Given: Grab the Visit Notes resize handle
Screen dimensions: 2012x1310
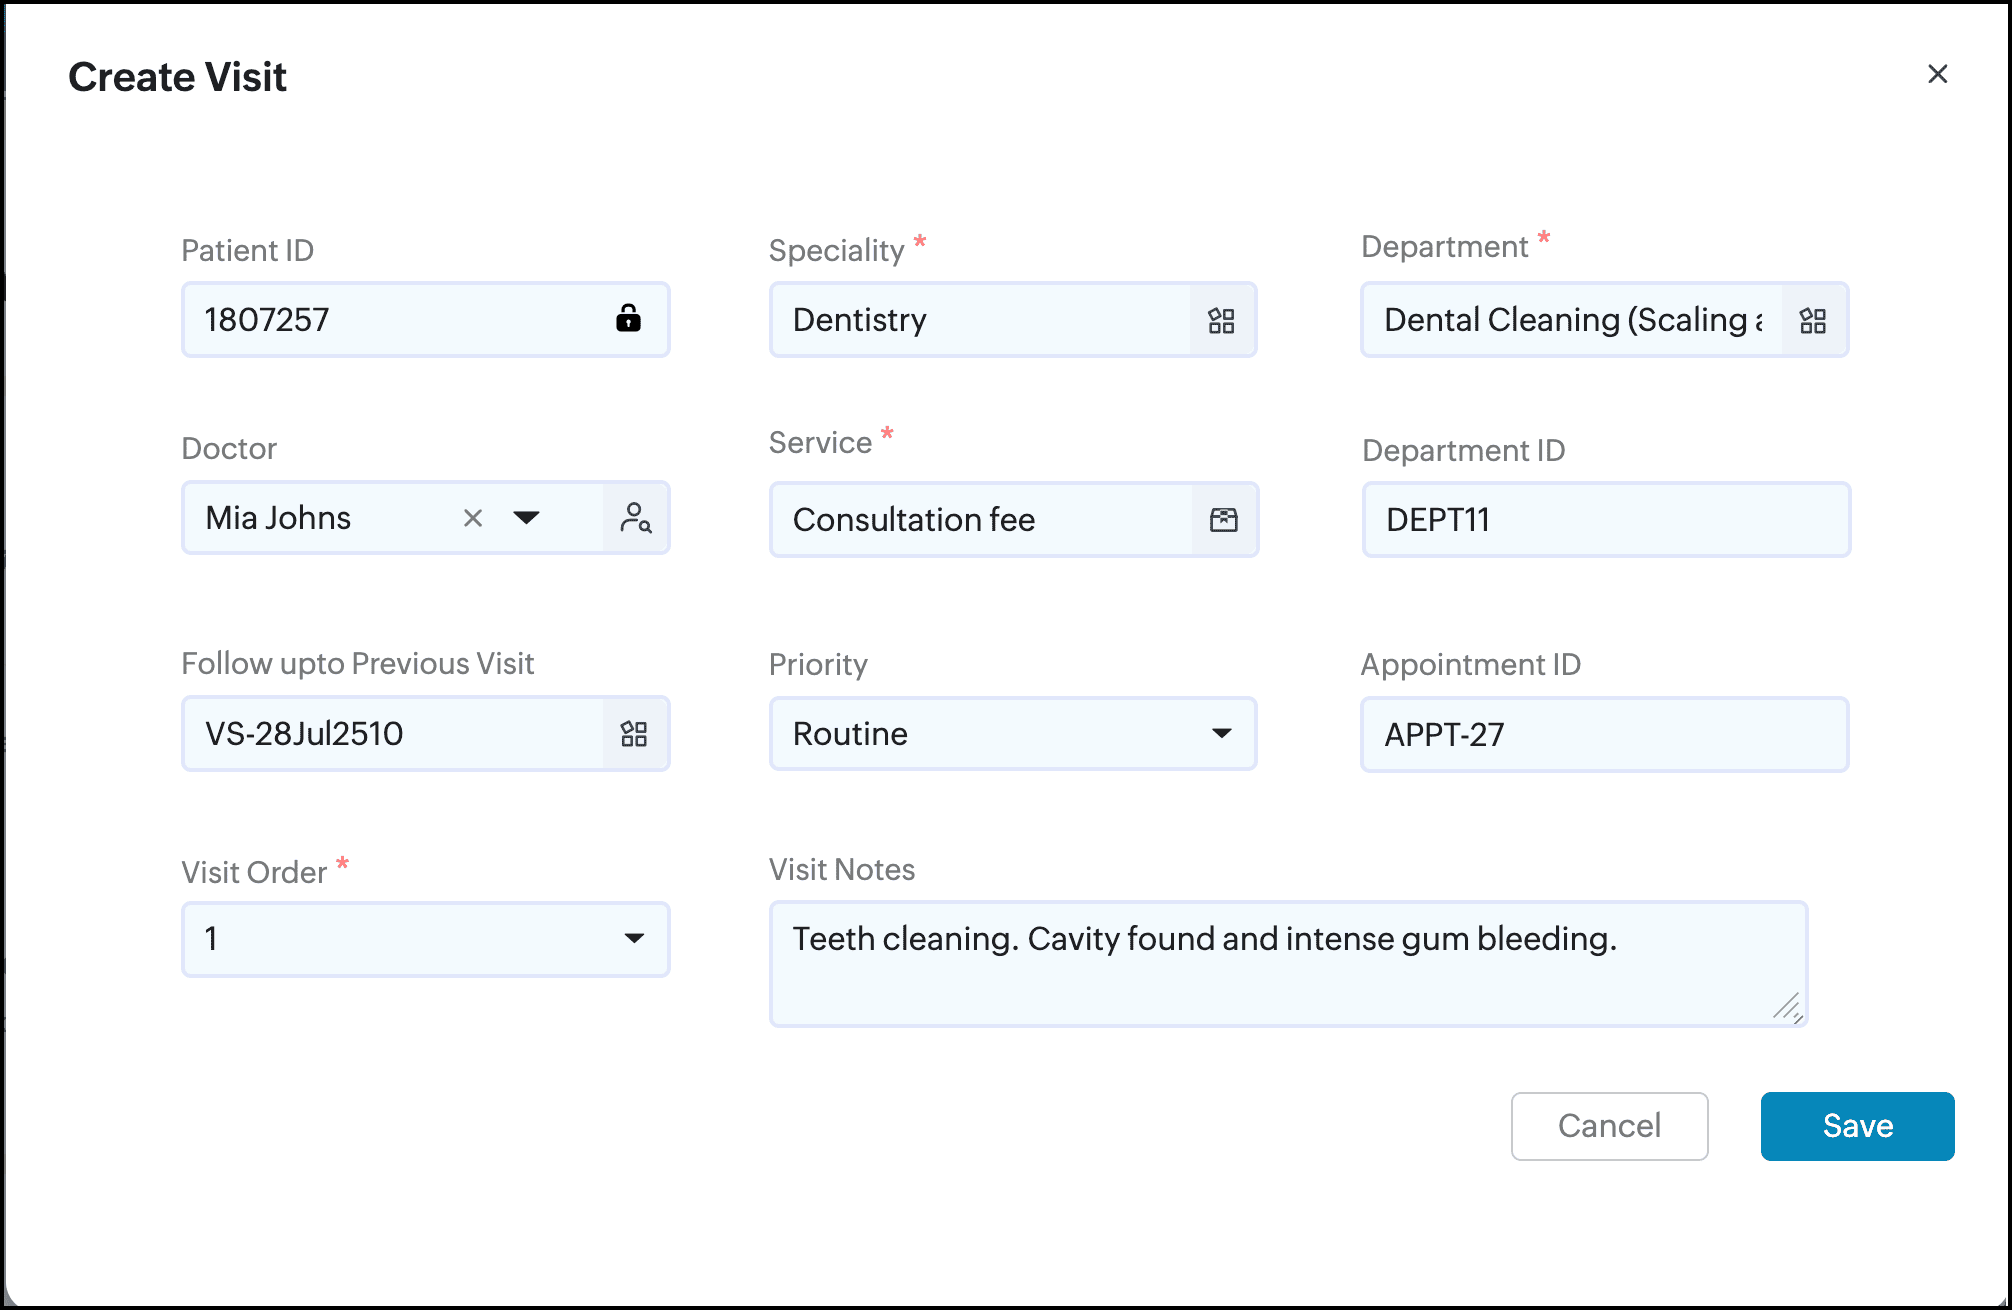Looking at the screenshot, I should 1788,1008.
